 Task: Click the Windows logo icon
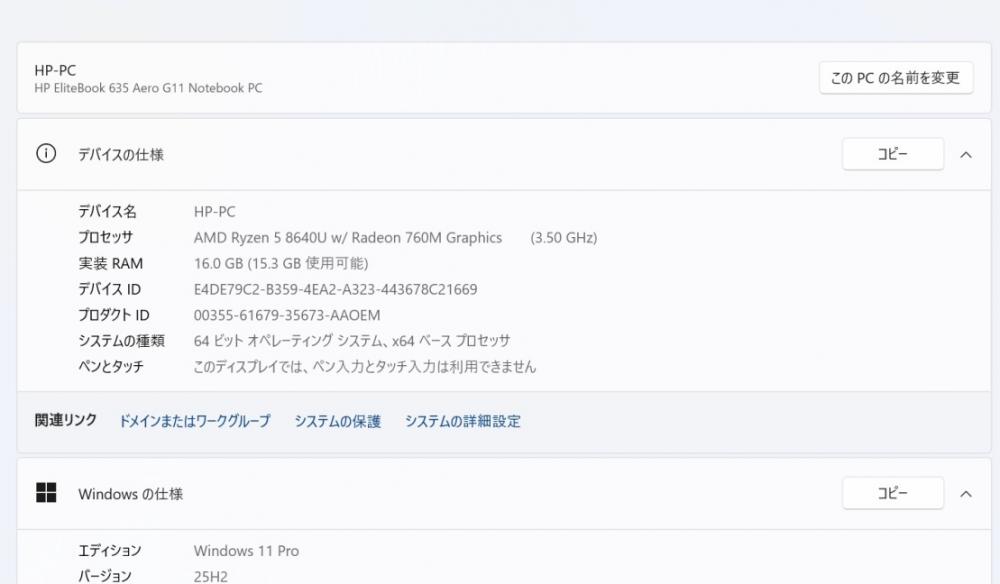click(x=46, y=493)
